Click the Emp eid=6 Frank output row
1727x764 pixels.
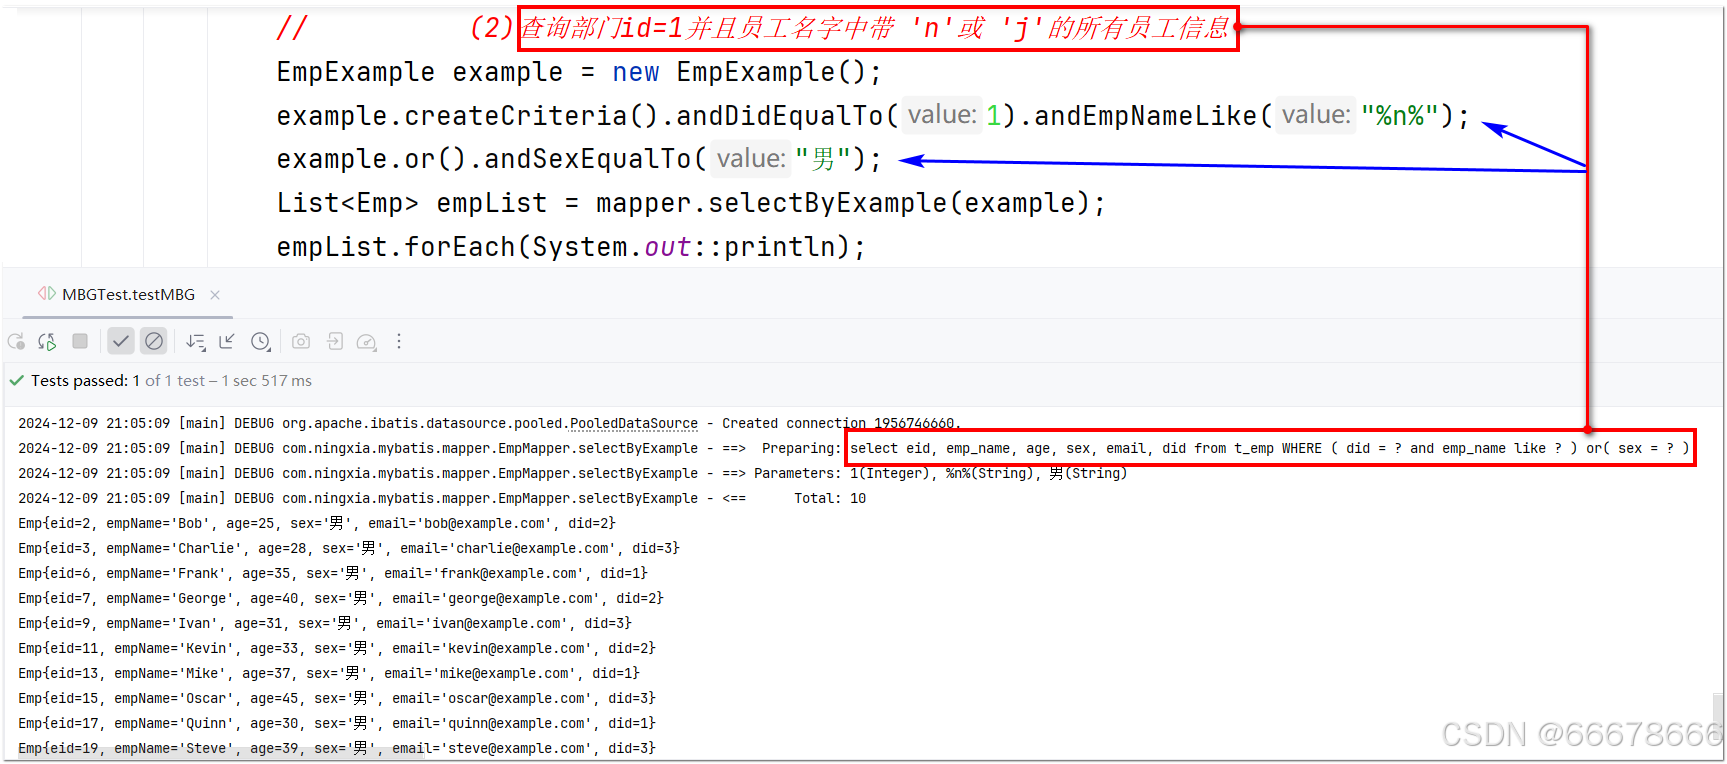pyautogui.click(x=333, y=574)
